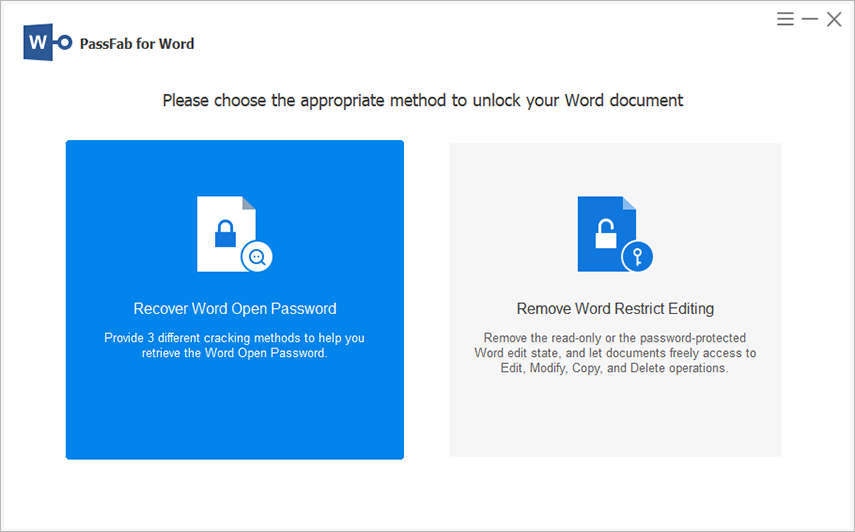
Task: Click the 'Please choose the appropriate method' heading
Action: click(423, 101)
